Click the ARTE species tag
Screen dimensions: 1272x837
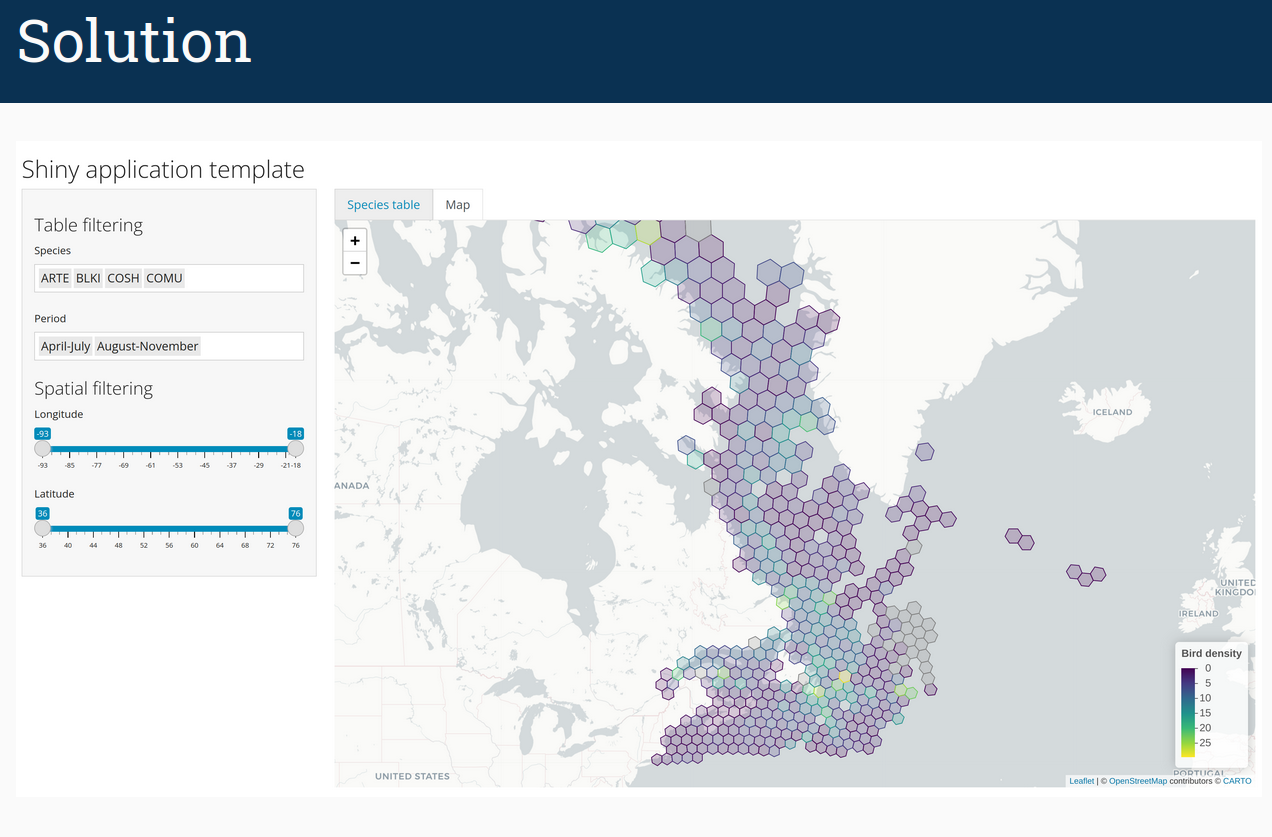(55, 278)
